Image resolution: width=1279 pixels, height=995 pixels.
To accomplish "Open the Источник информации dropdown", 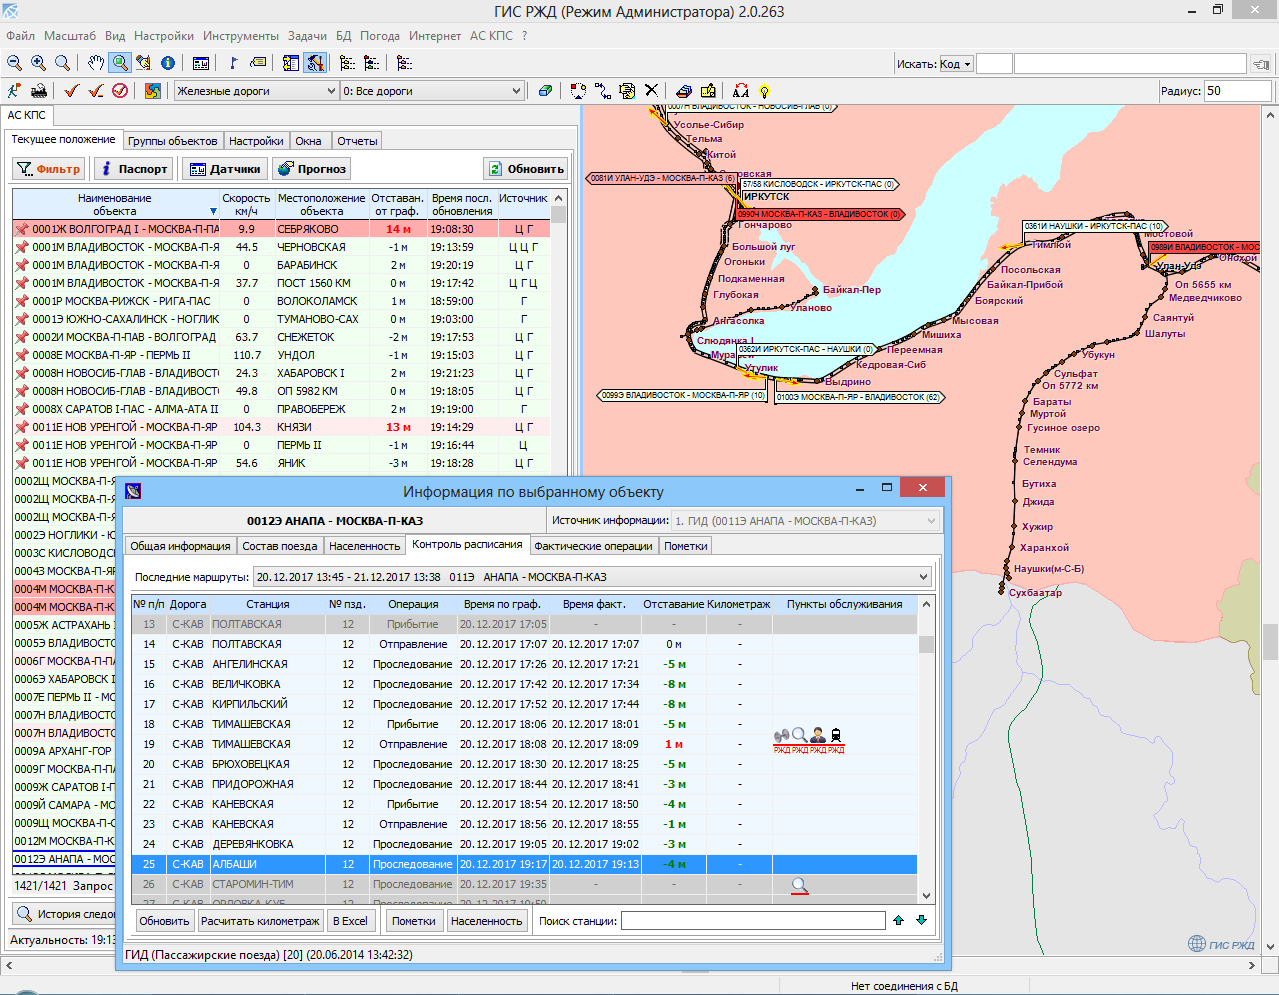I will pos(805,521).
